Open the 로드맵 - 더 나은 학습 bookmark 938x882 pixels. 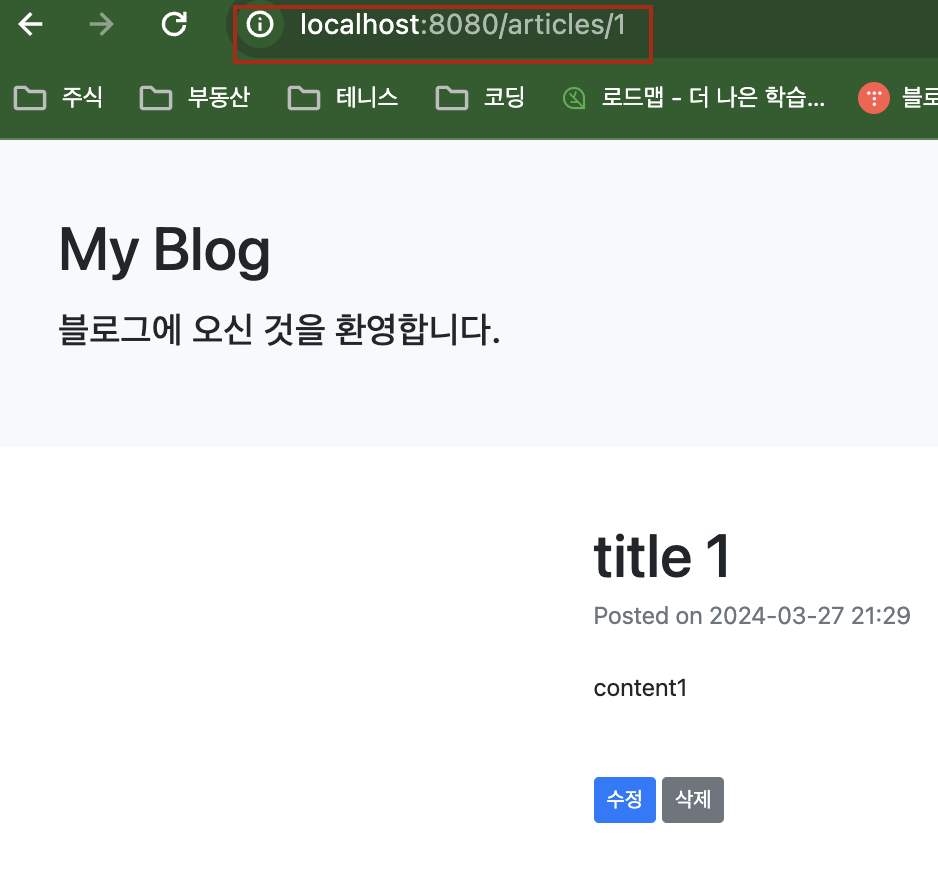pyautogui.click(x=694, y=98)
